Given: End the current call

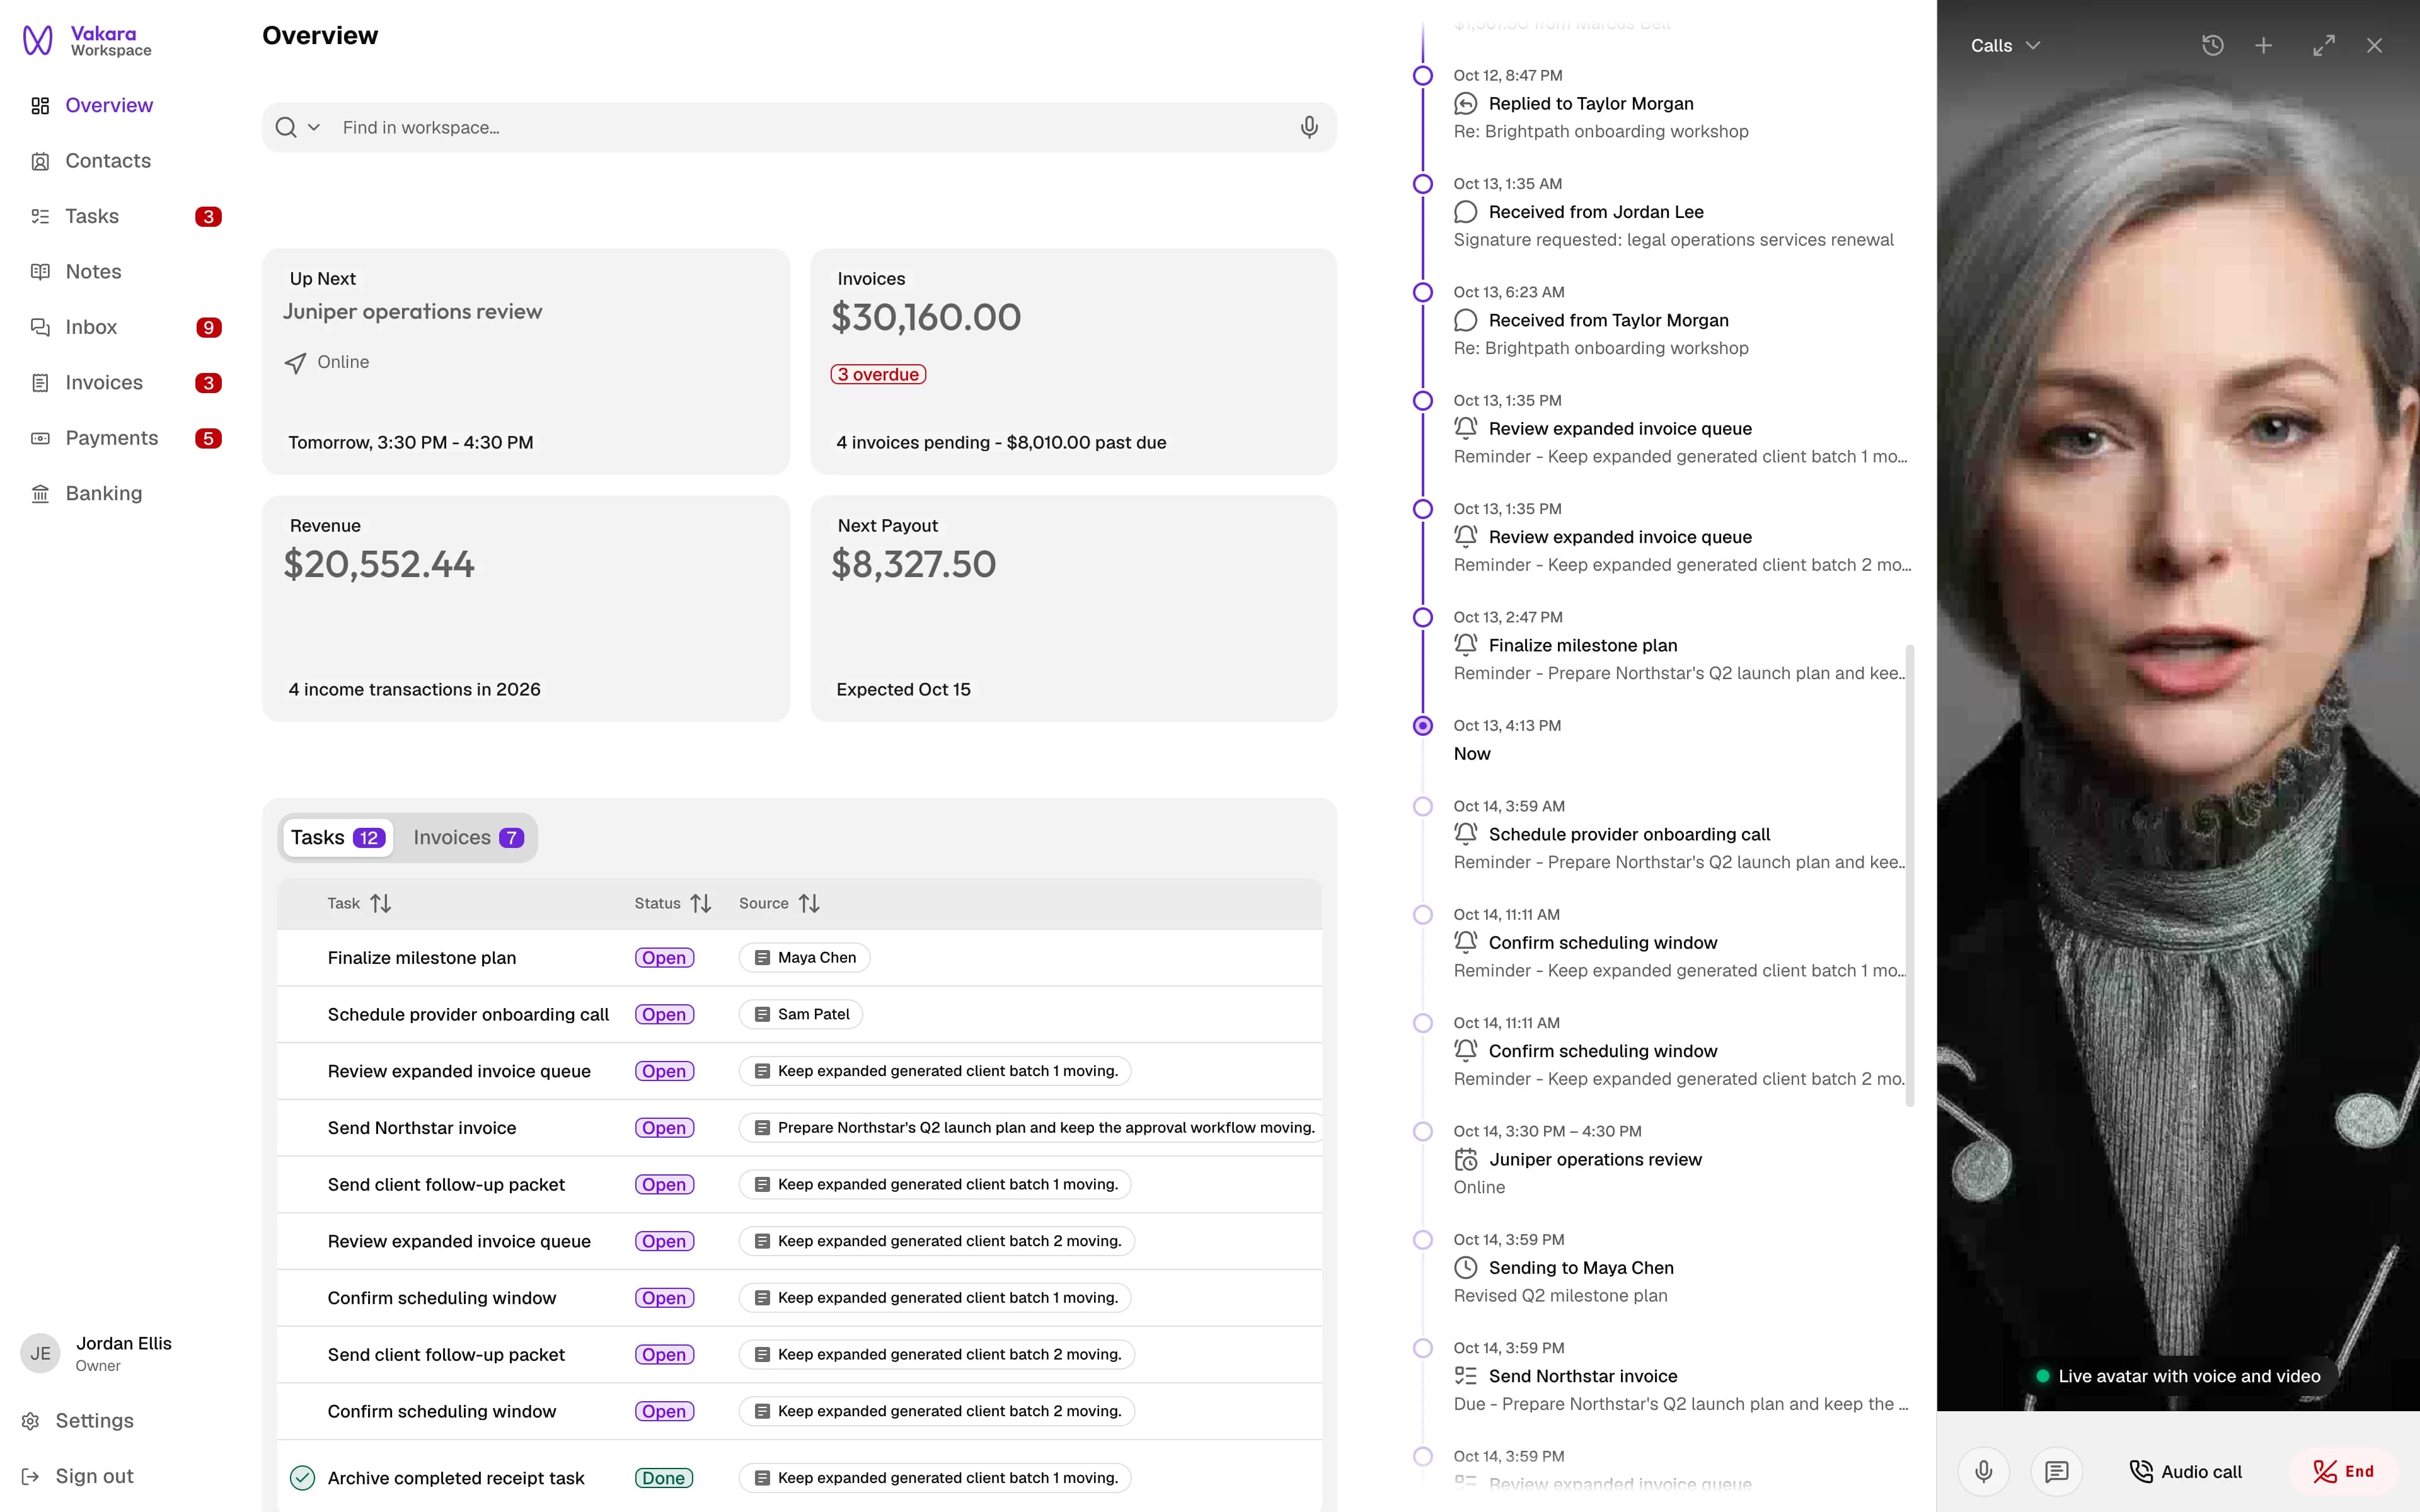Looking at the screenshot, I should tap(2343, 1471).
